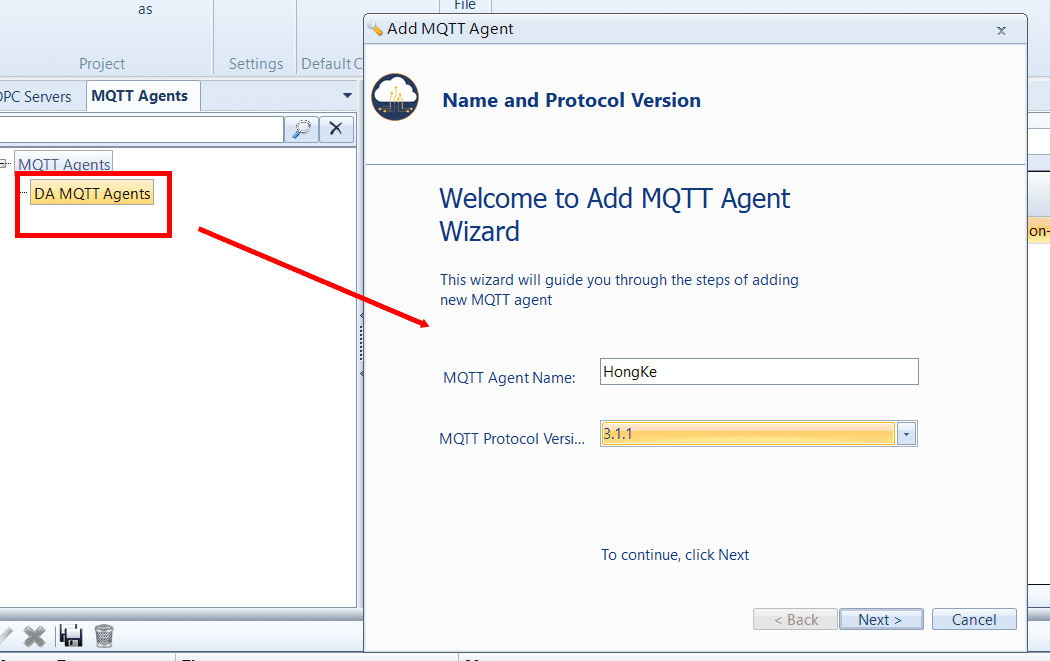
Task: Click the trash bin icon
Action: click(103, 635)
